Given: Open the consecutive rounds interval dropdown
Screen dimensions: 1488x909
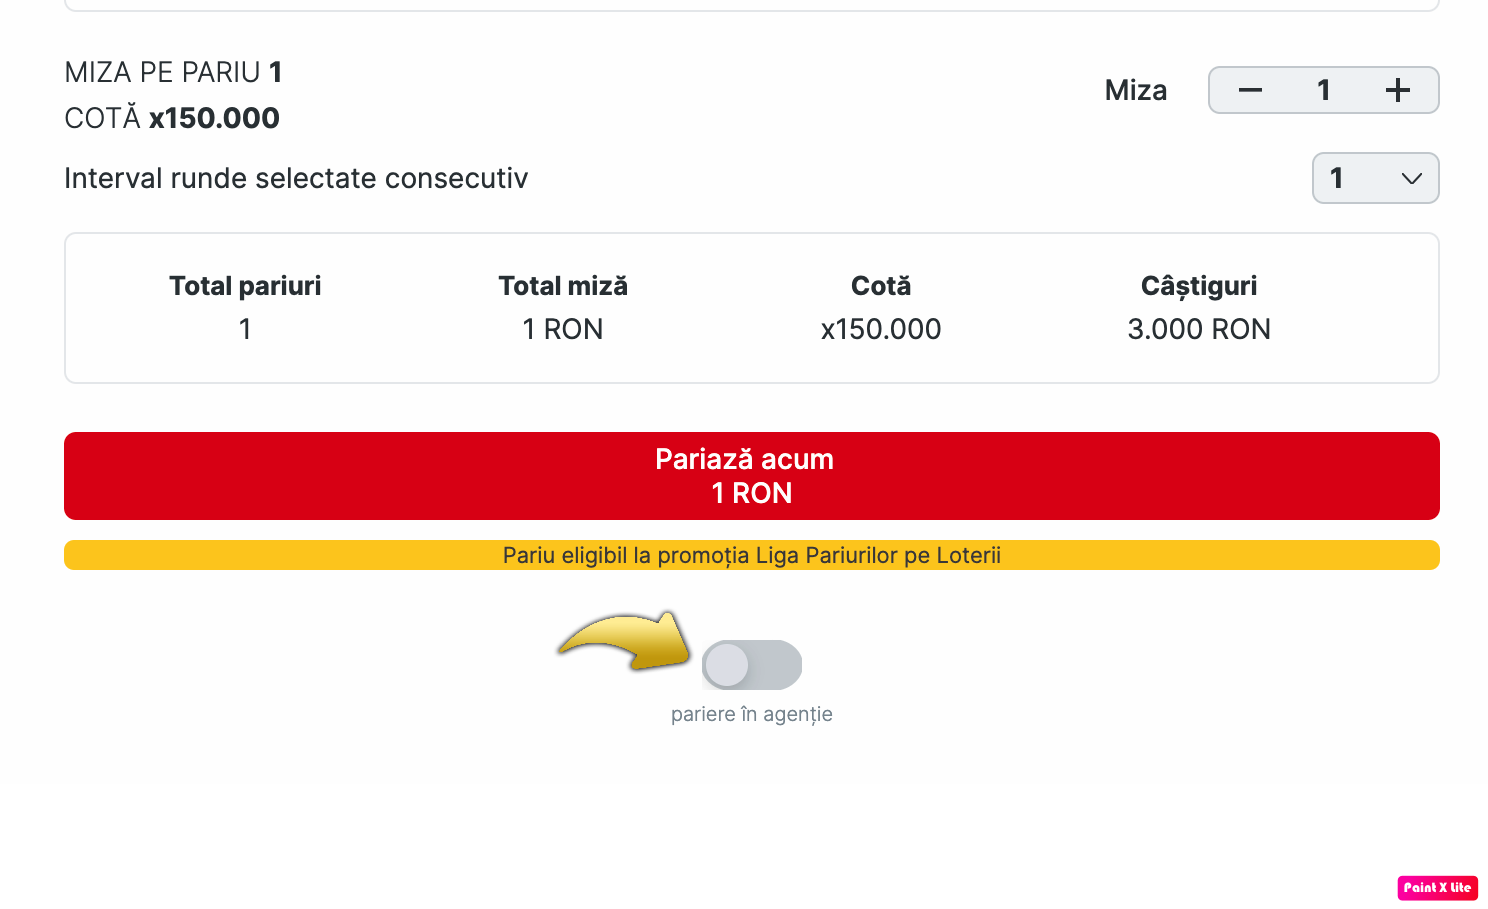Looking at the screenshot, I should [x=1375, y=178].
